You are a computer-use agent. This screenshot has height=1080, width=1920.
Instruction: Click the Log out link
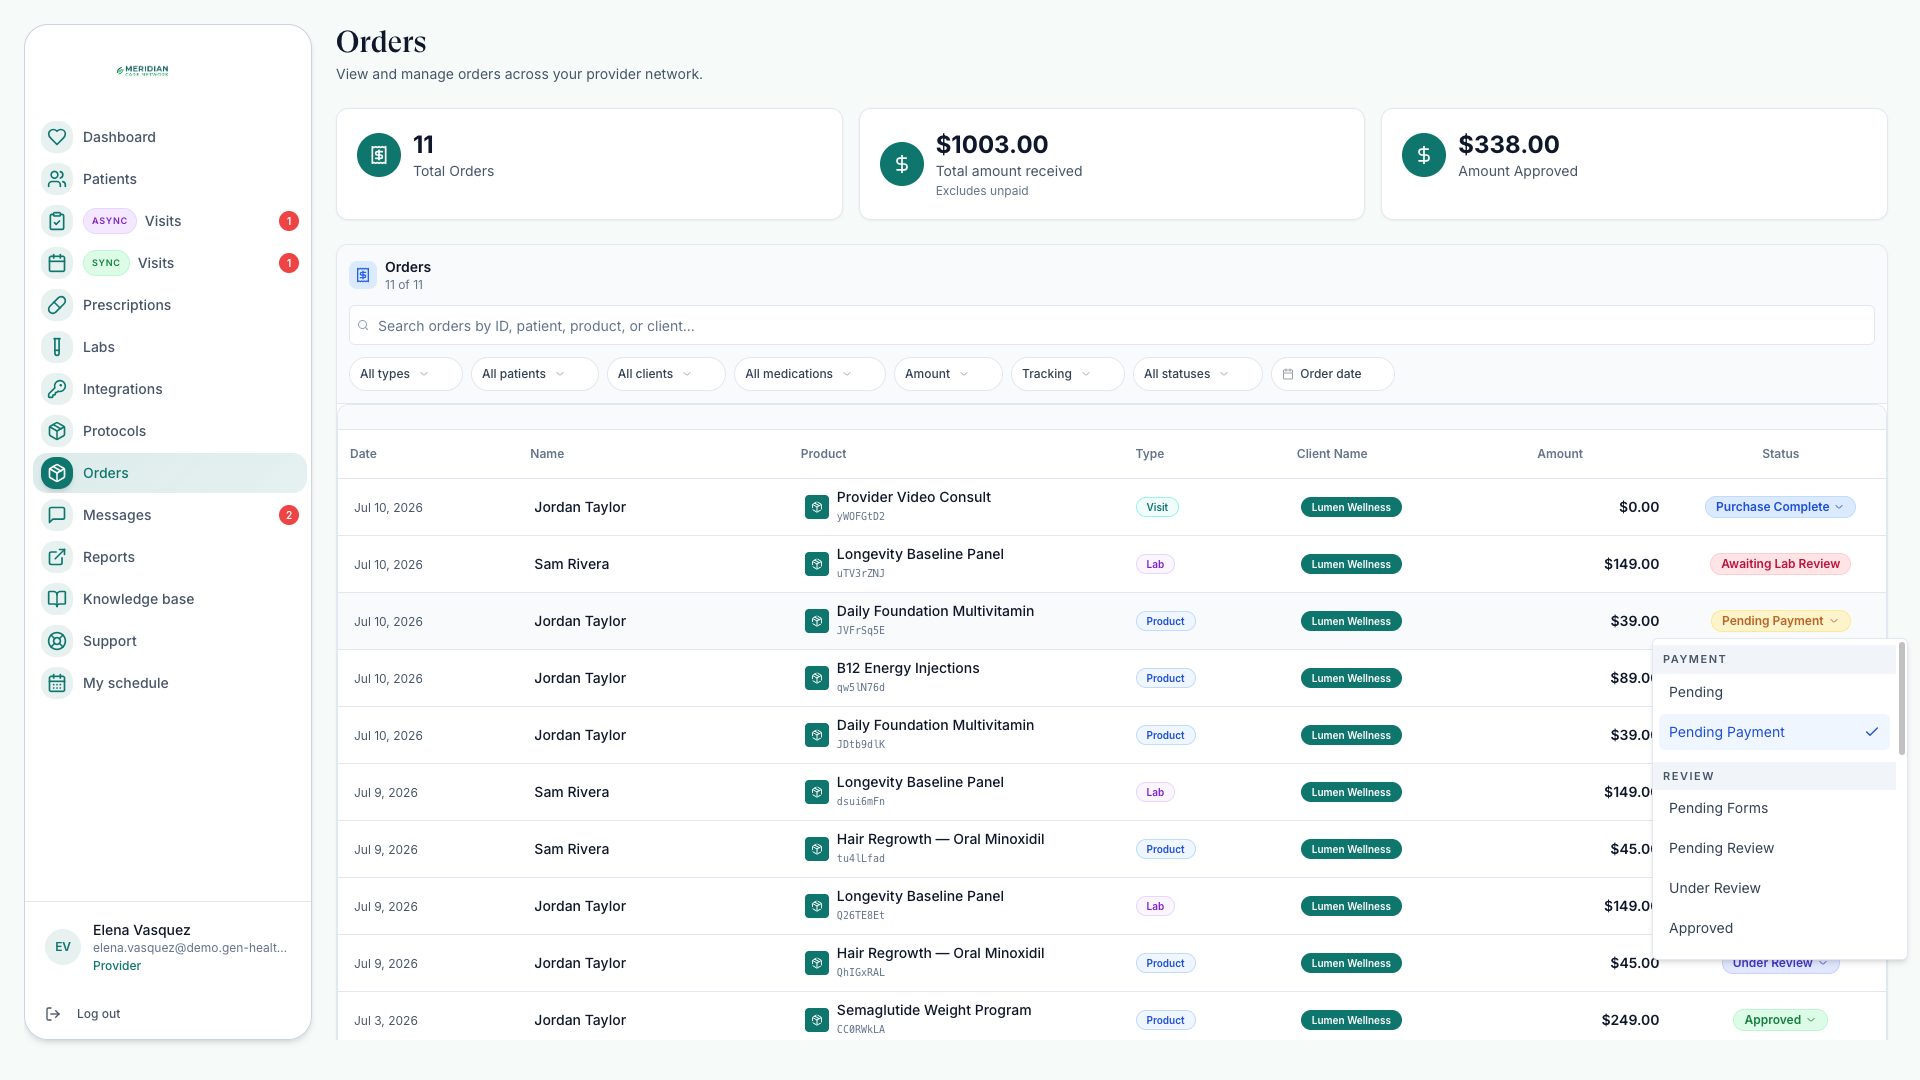tap(98, 1014)
